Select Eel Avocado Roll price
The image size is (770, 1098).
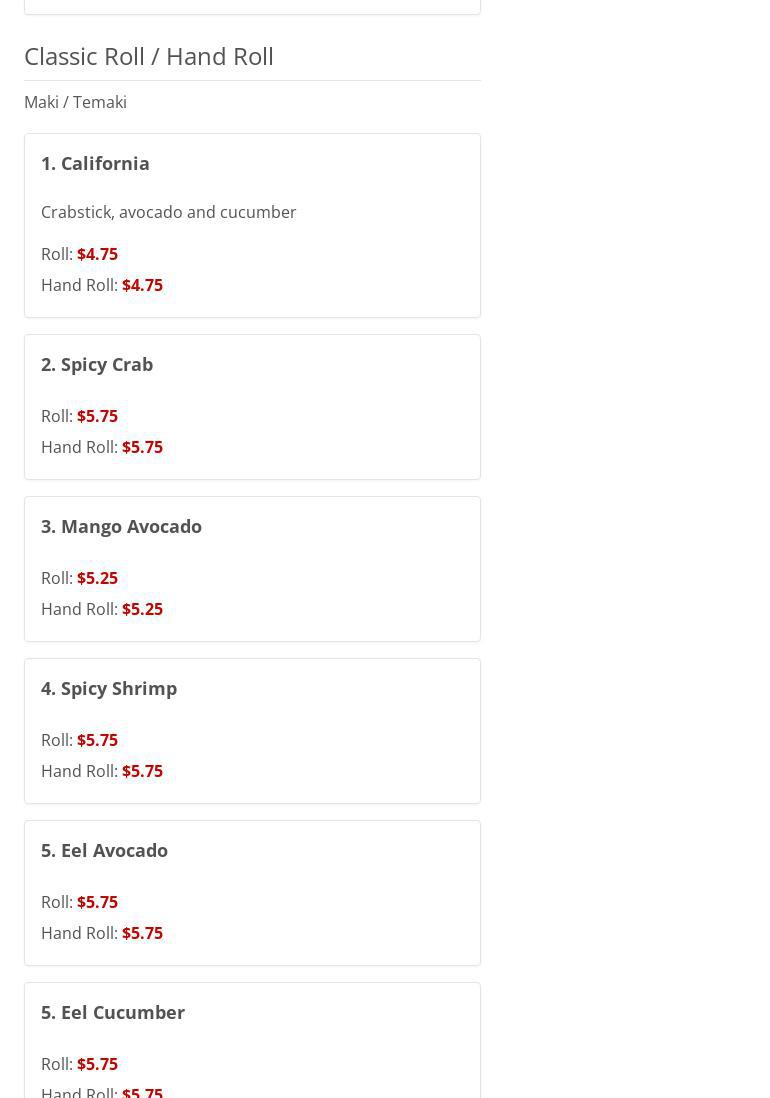pos(97,902)
